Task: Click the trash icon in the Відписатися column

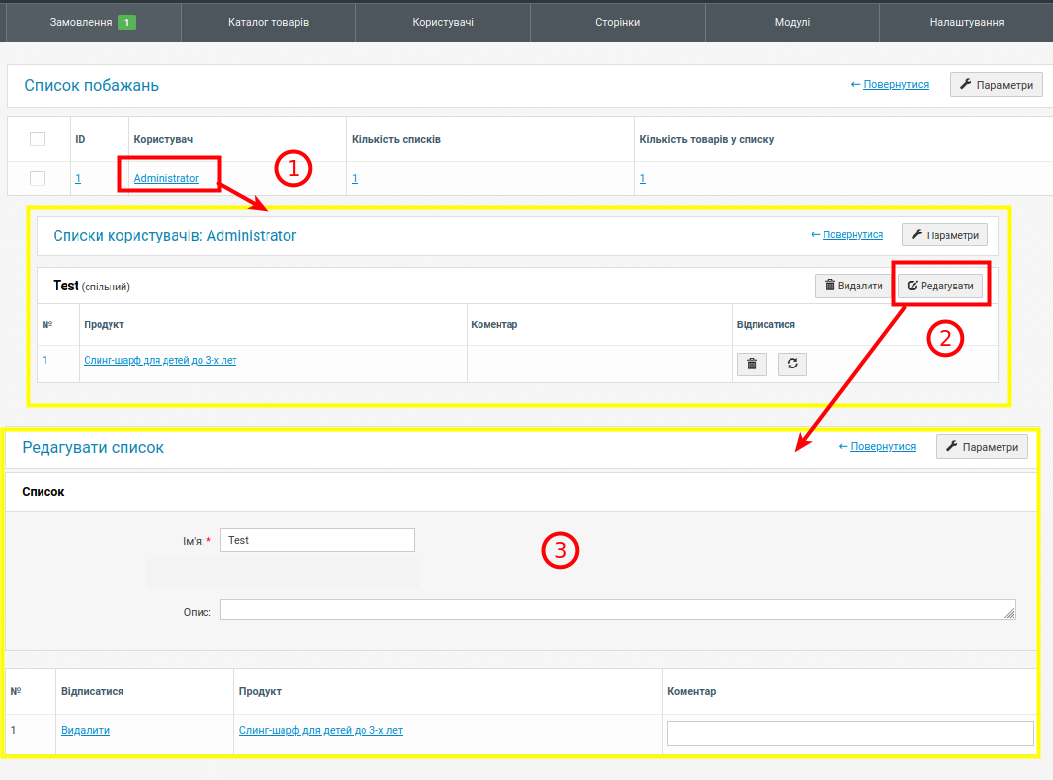Action: [x=752, y=364]
